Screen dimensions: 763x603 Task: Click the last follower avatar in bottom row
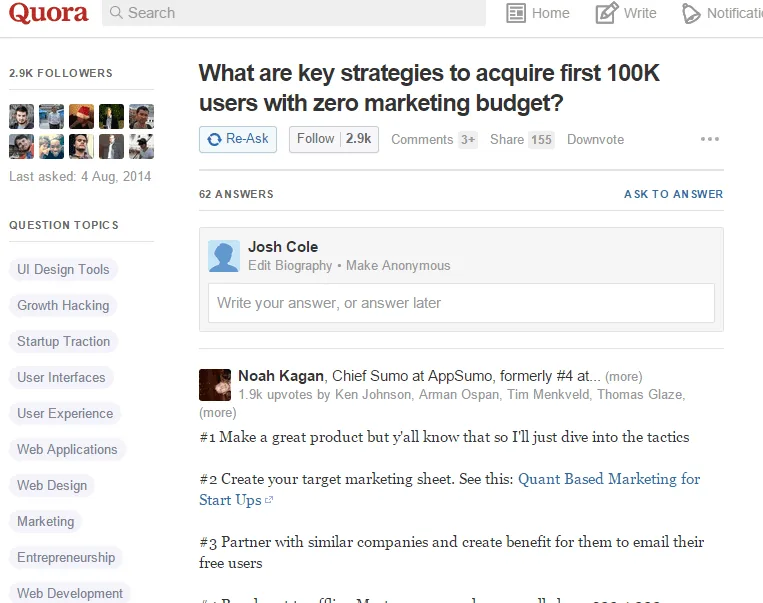pos(142,146)
